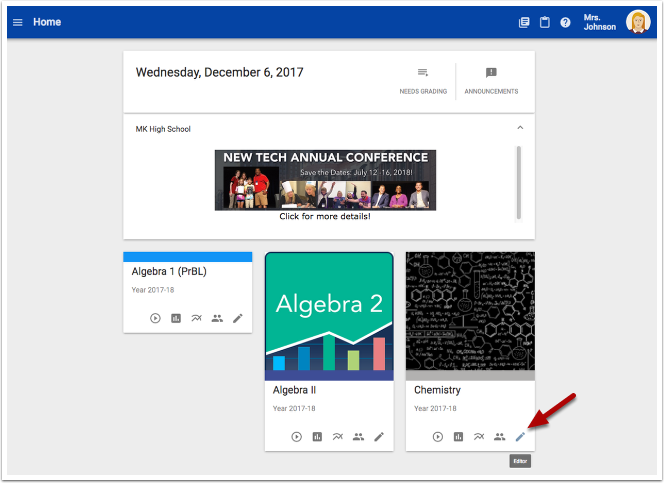Click the announcement panel scrollbar

pyautogui.click(x=519, y=183)
